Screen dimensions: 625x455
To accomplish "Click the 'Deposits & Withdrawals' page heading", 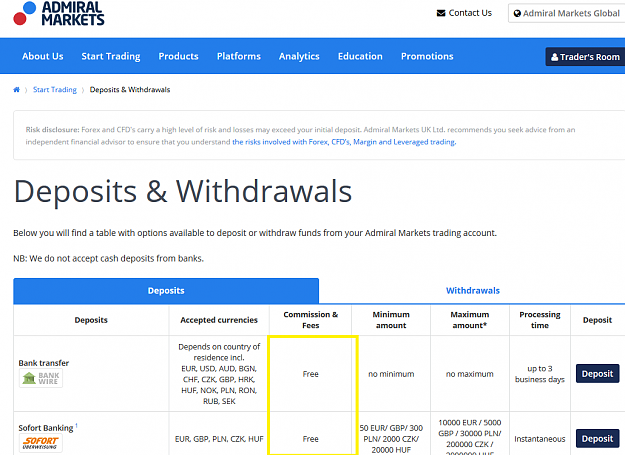I will [x=183, y=192].
